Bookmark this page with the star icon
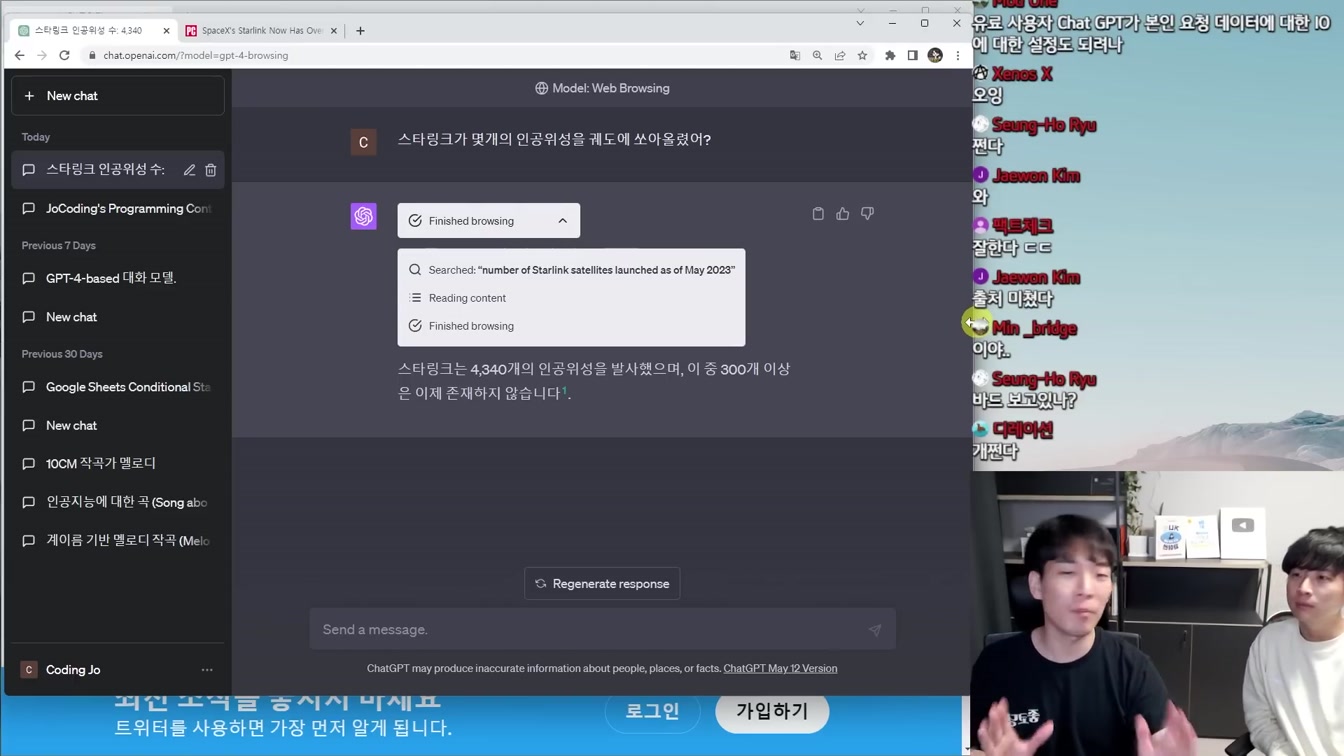Viewport: 1344px width, 756px height. 862,55
